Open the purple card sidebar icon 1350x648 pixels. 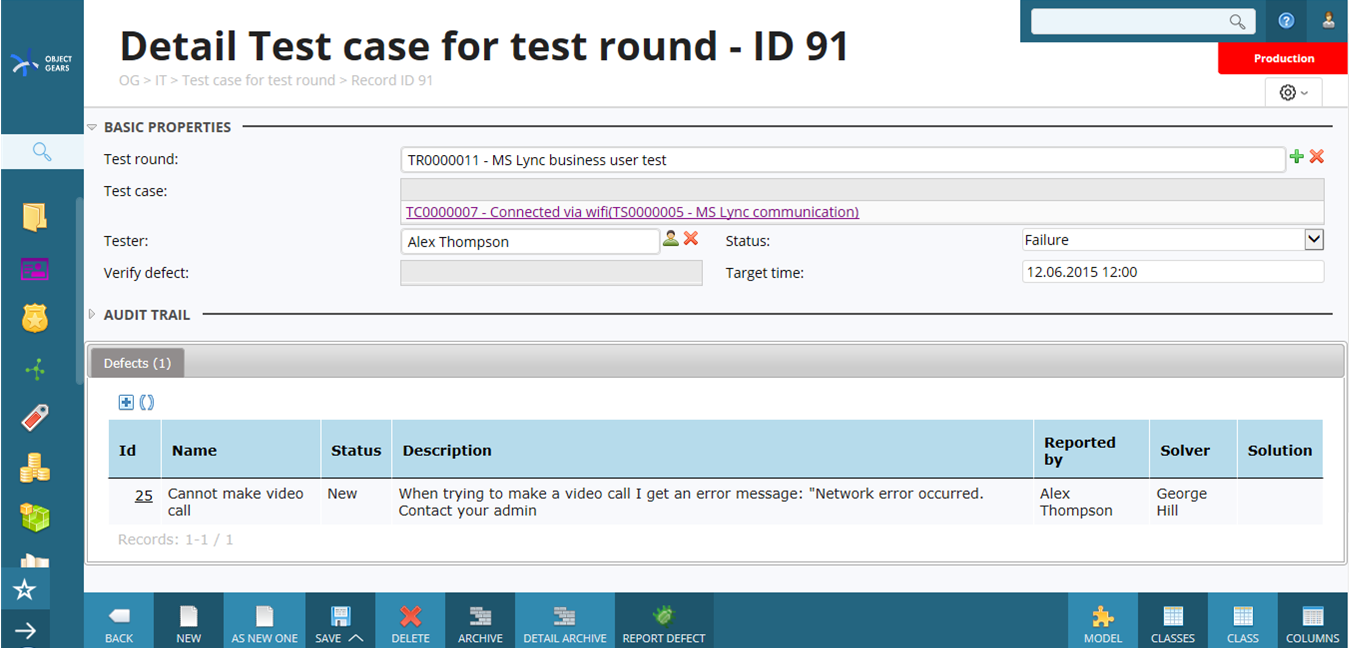click(35, 268)
